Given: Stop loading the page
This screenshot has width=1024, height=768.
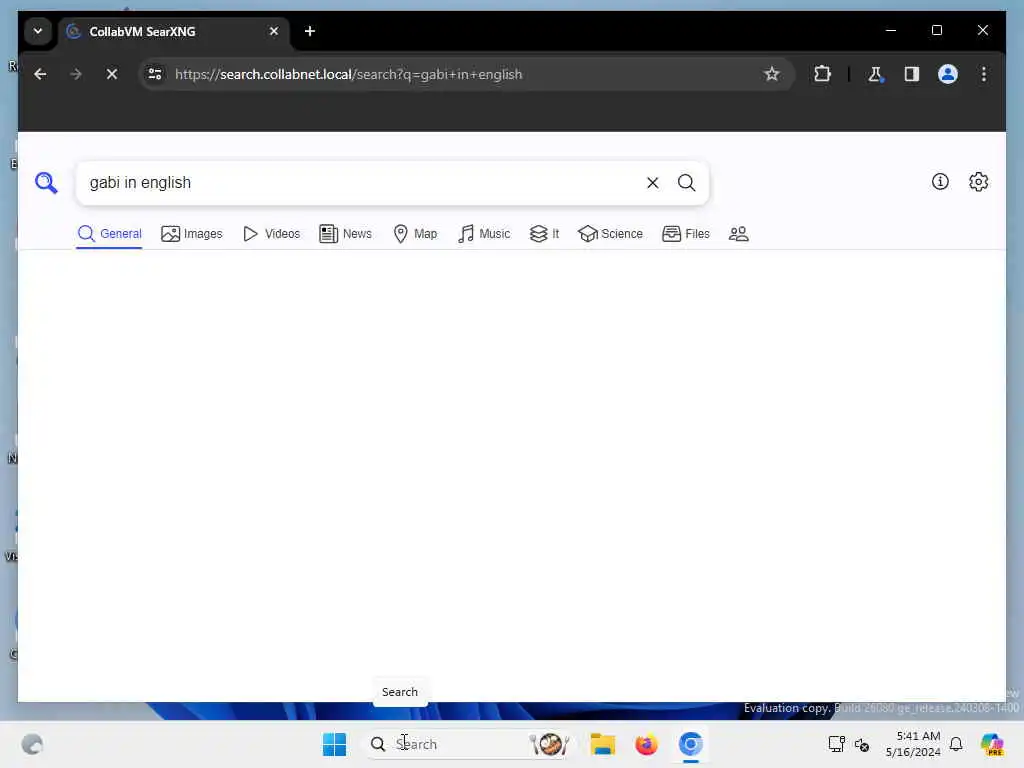Looking at the screenshot, I should tap(112, 74).
